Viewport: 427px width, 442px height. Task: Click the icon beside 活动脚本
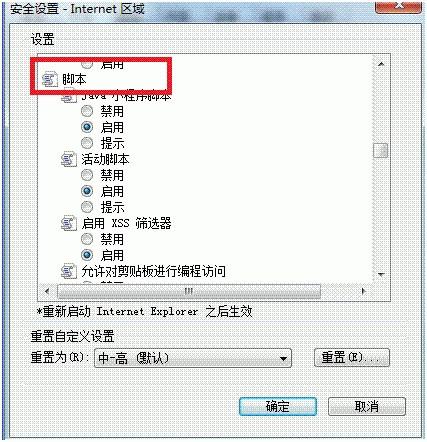coord(69,159)
